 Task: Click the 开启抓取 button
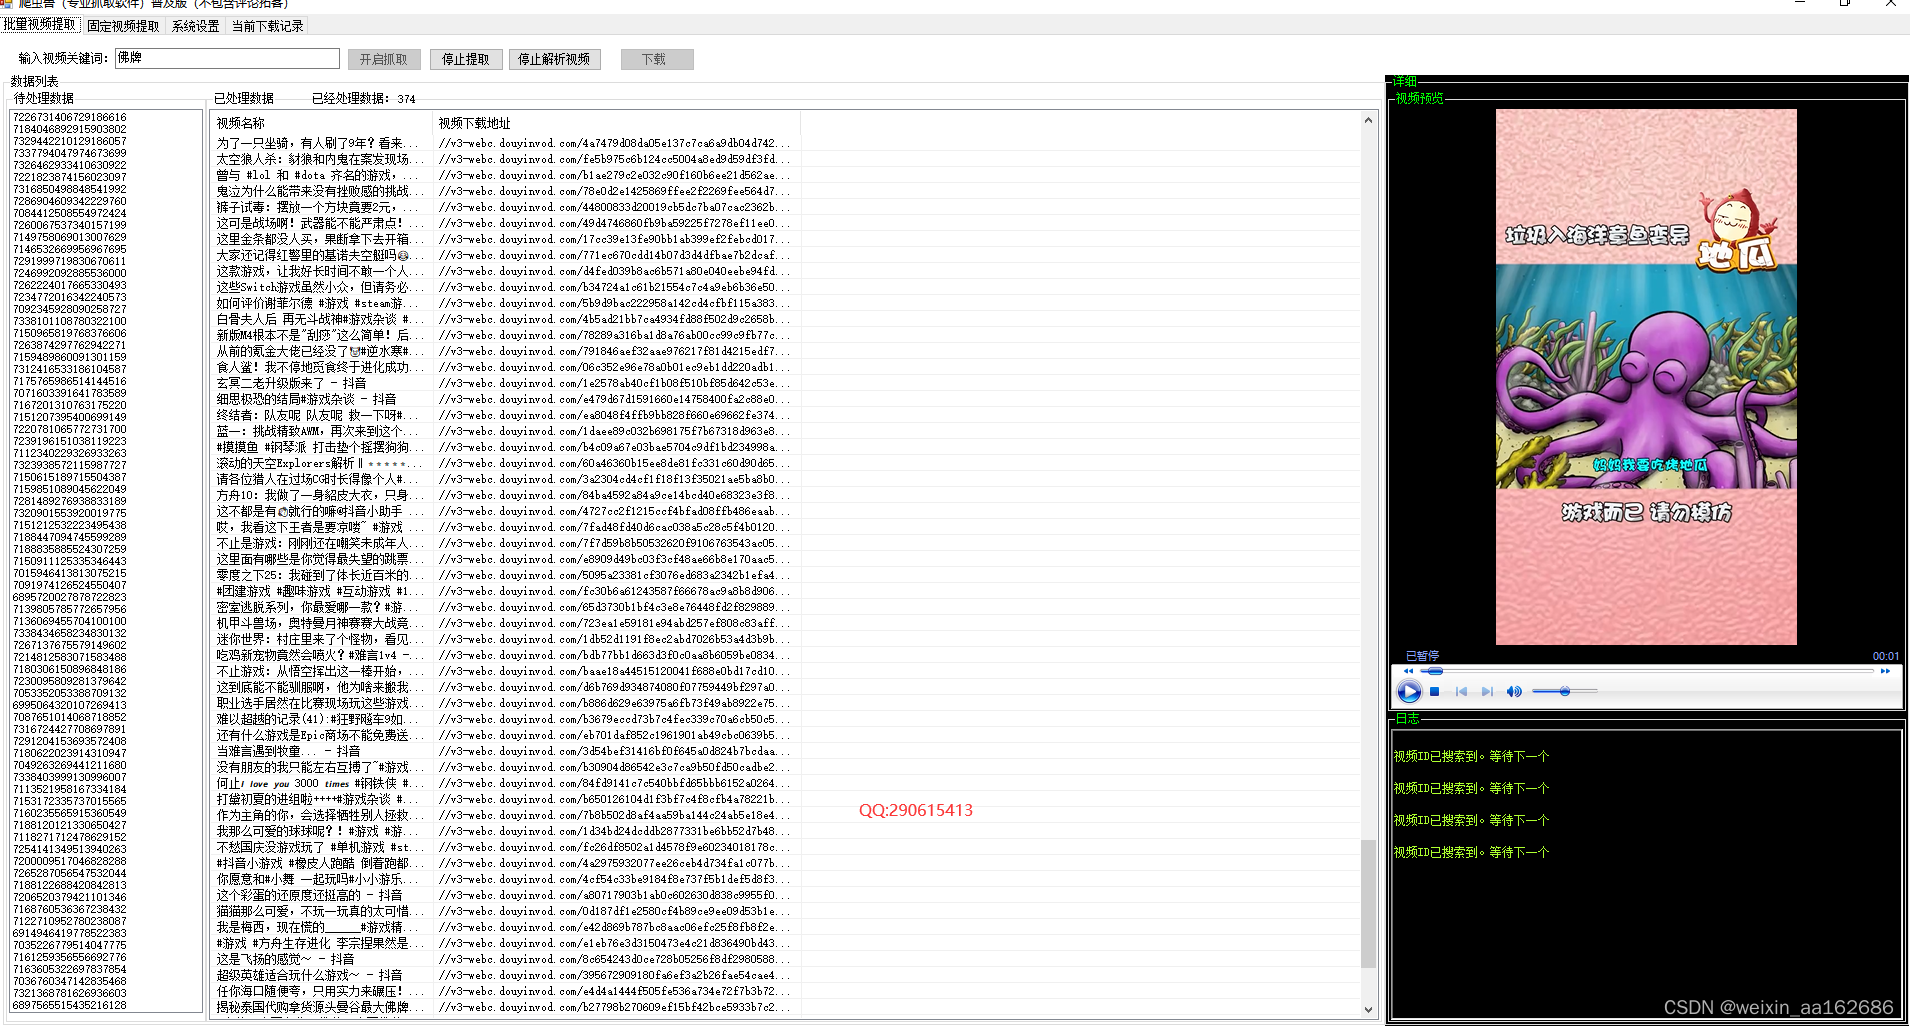tap(384, 59)
